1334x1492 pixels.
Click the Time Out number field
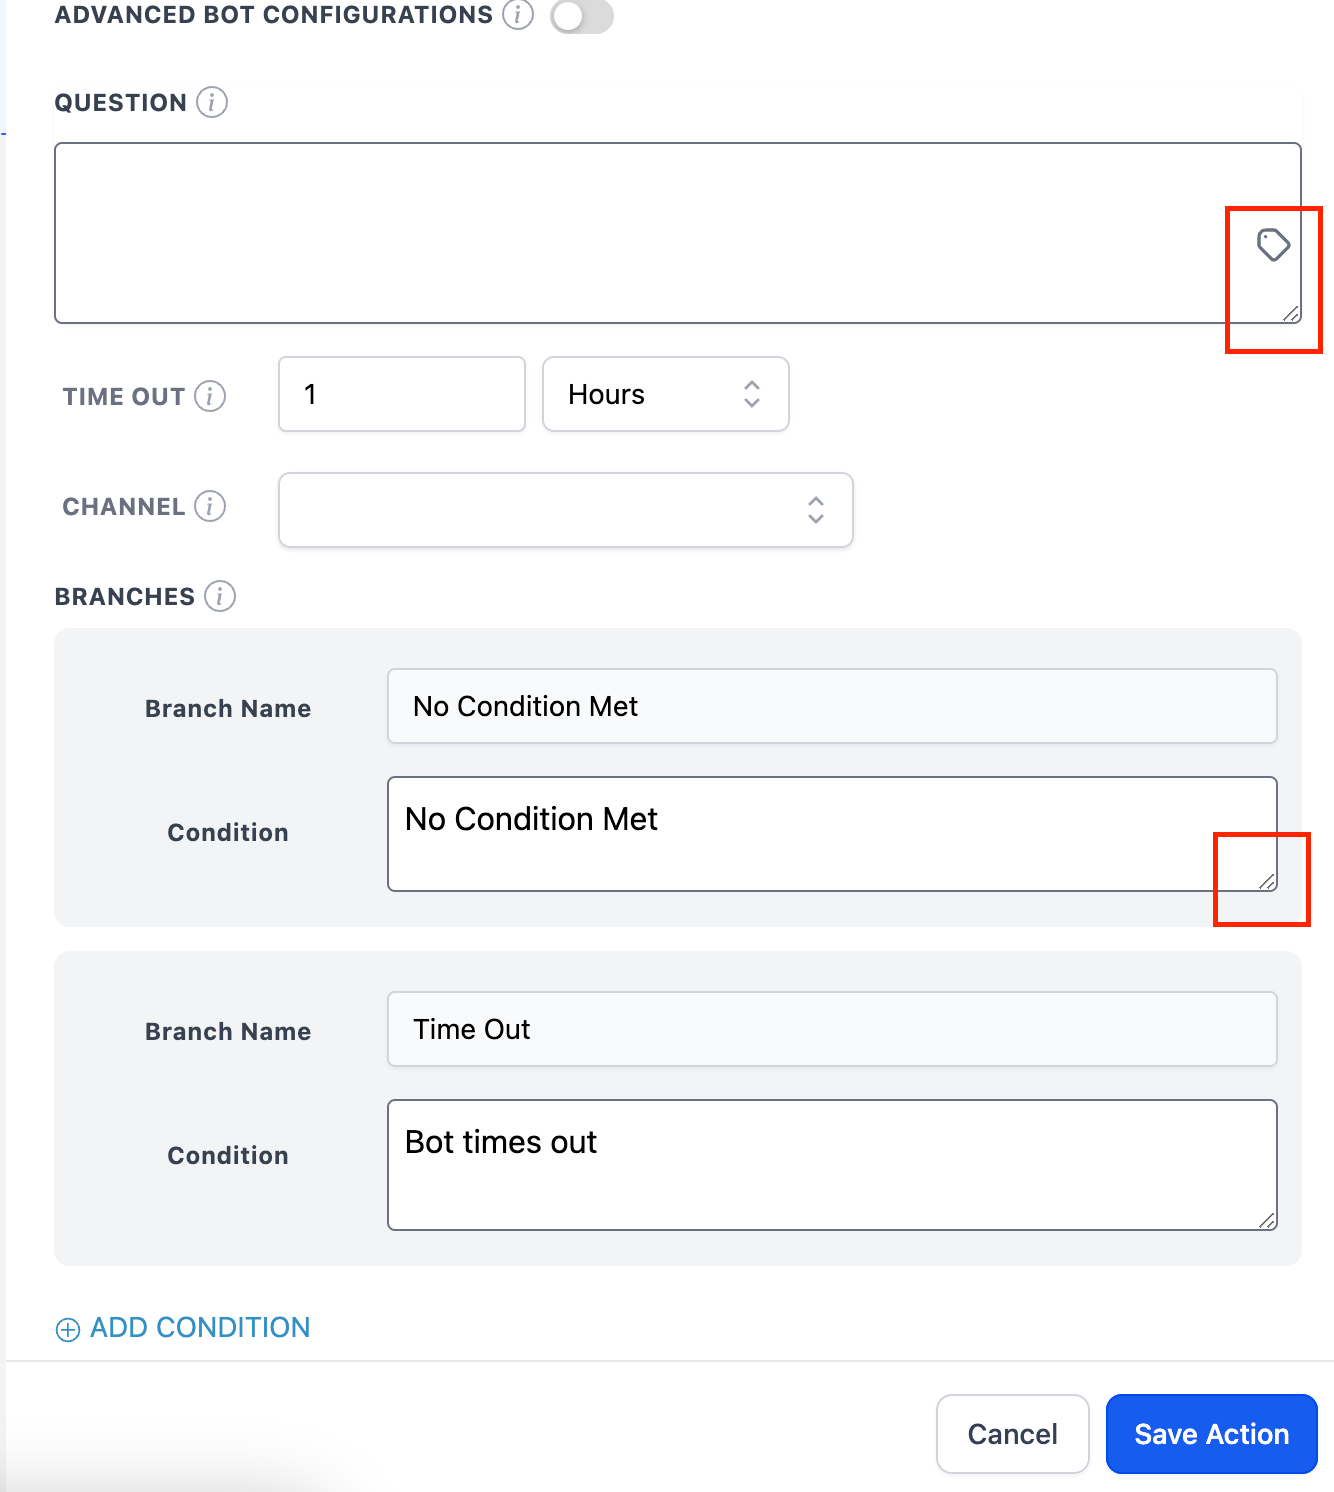click(x=402, y=394)
